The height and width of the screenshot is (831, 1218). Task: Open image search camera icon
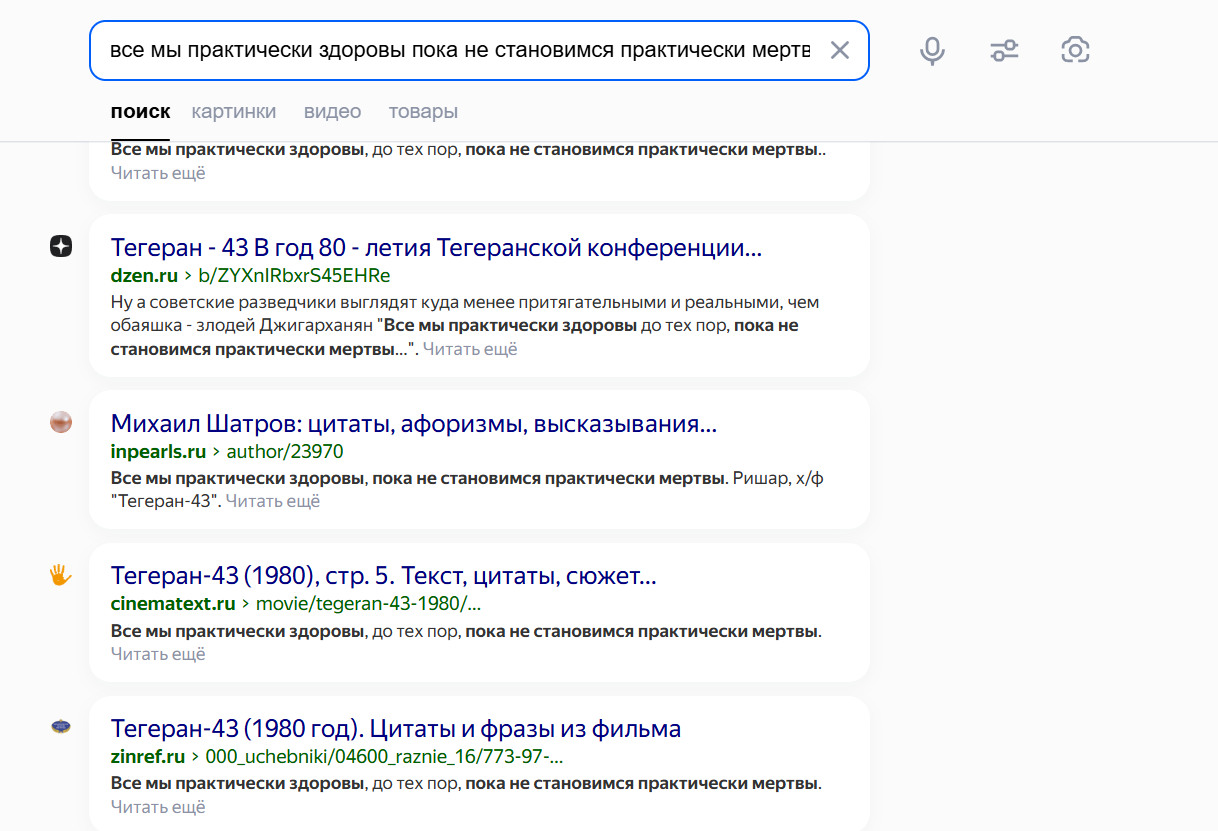coord(1075,50)
